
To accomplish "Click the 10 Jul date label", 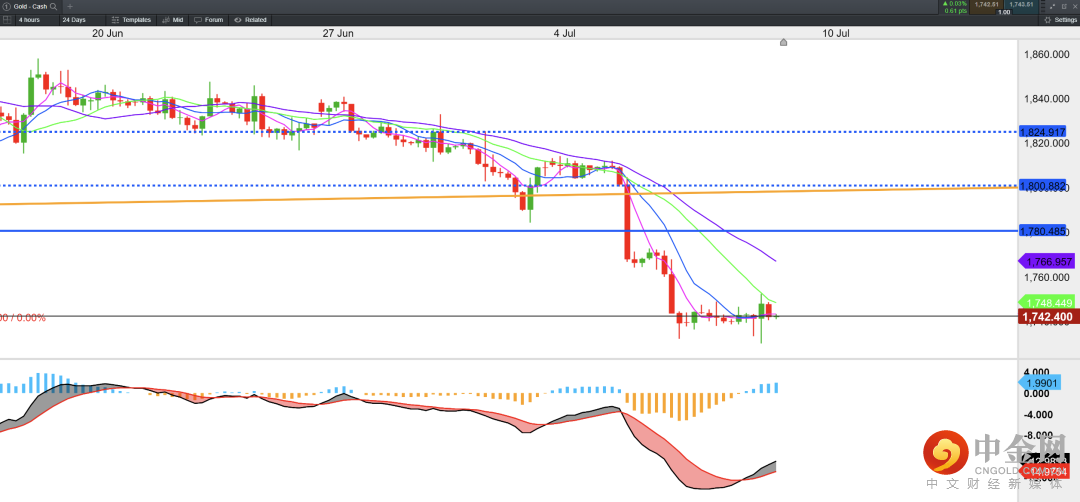I will [835, 33].
